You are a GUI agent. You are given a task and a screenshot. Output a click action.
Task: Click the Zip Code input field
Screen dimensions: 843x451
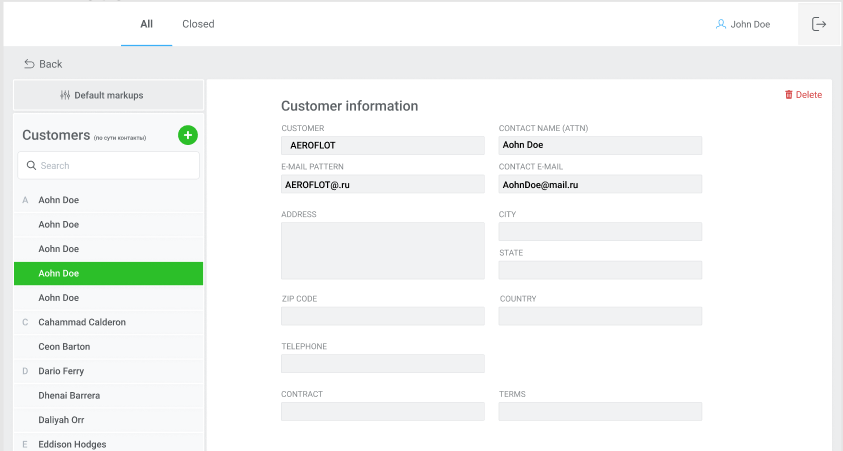coord(383,316)
